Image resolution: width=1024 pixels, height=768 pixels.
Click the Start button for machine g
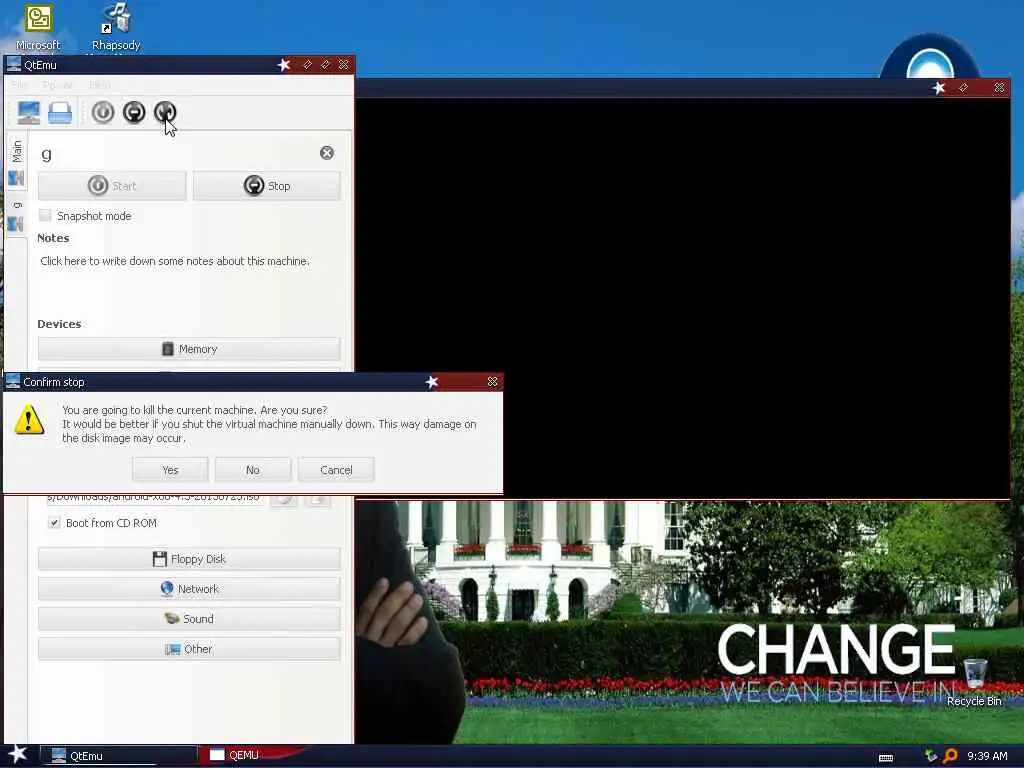click(x=112, y=186)
